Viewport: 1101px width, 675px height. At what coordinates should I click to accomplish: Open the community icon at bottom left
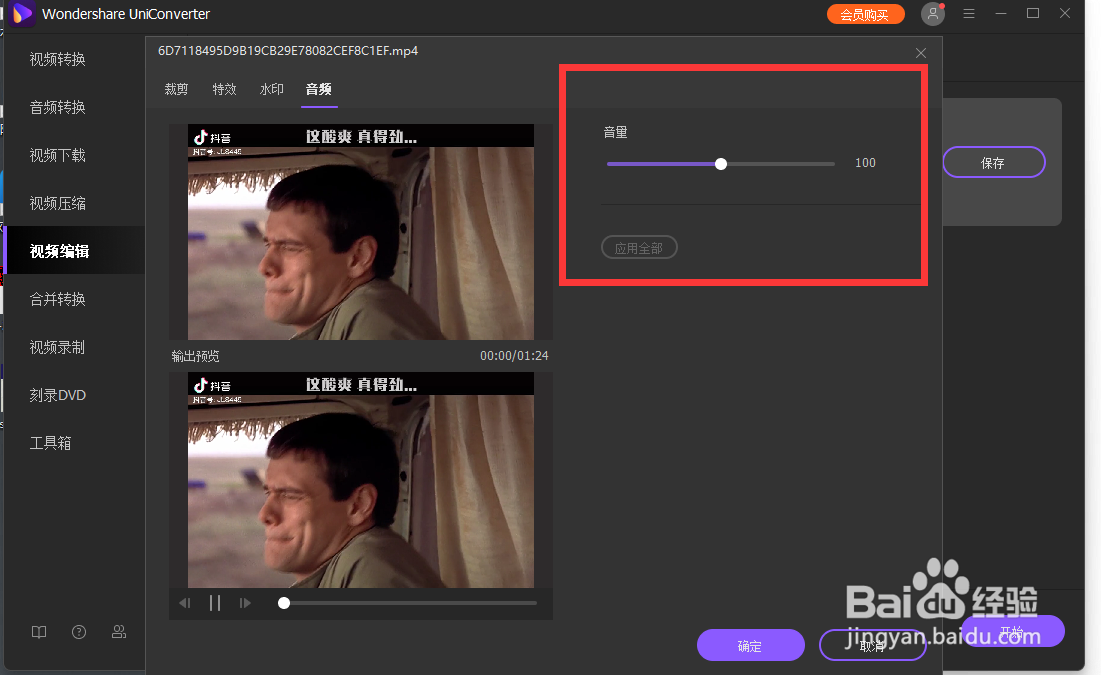pos(118,632)
